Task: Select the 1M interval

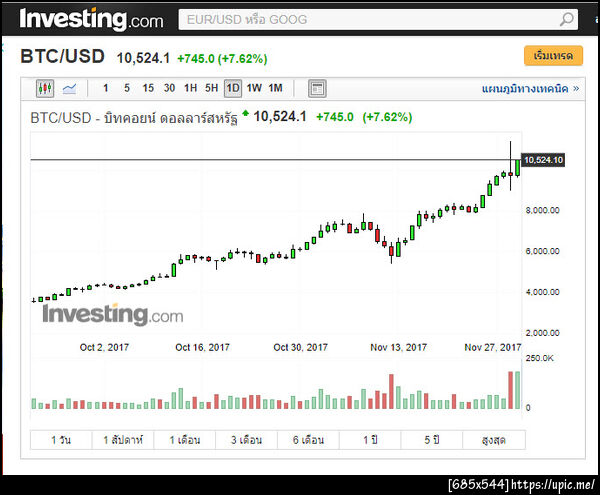Action: point(276,88)
